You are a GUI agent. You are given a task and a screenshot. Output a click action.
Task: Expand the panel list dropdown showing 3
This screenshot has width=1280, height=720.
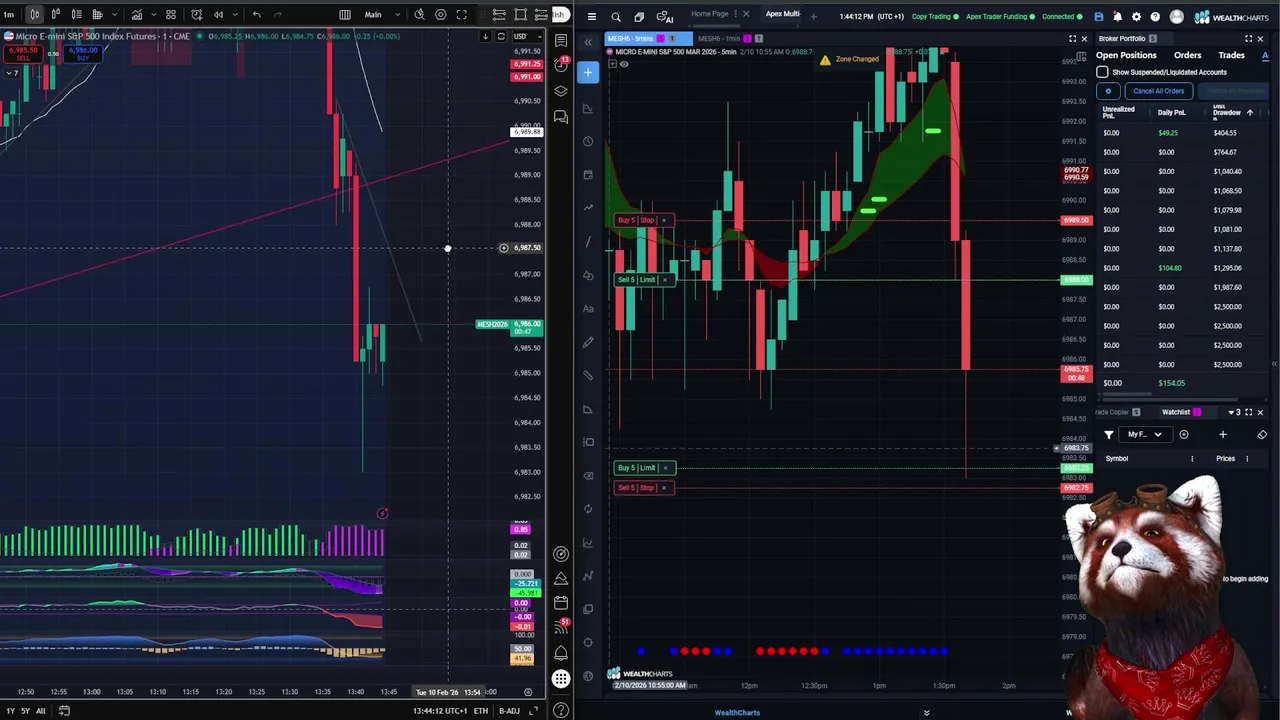[x=1234, y=412]
